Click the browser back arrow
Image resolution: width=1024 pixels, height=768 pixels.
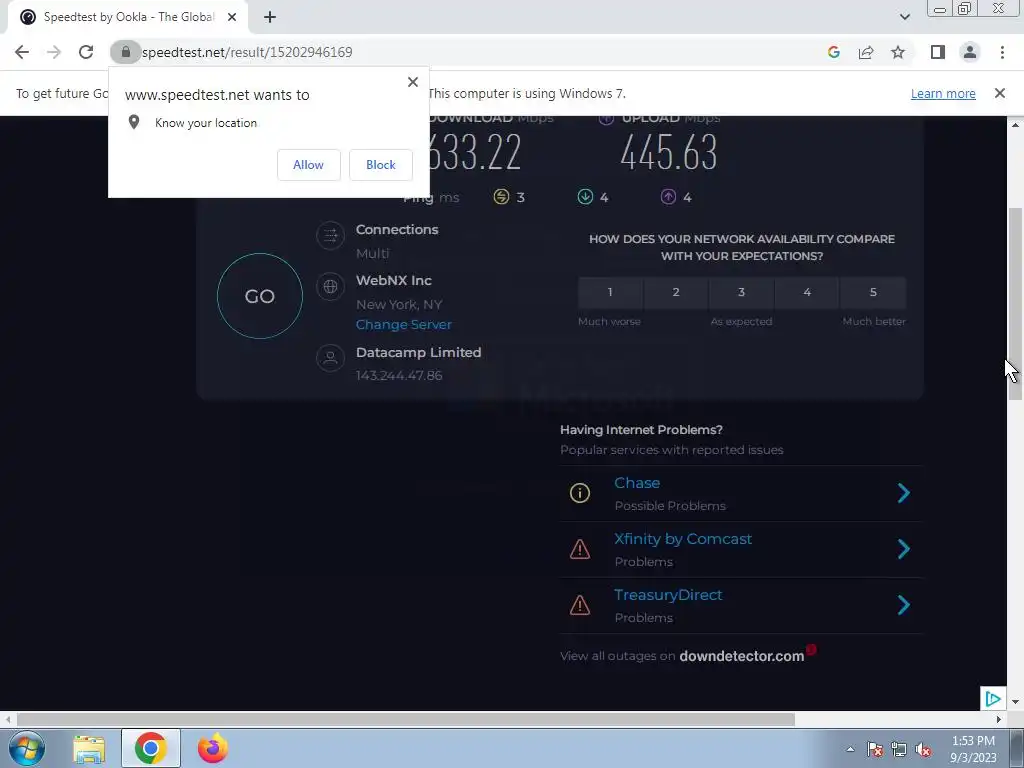tap(22, 52)
